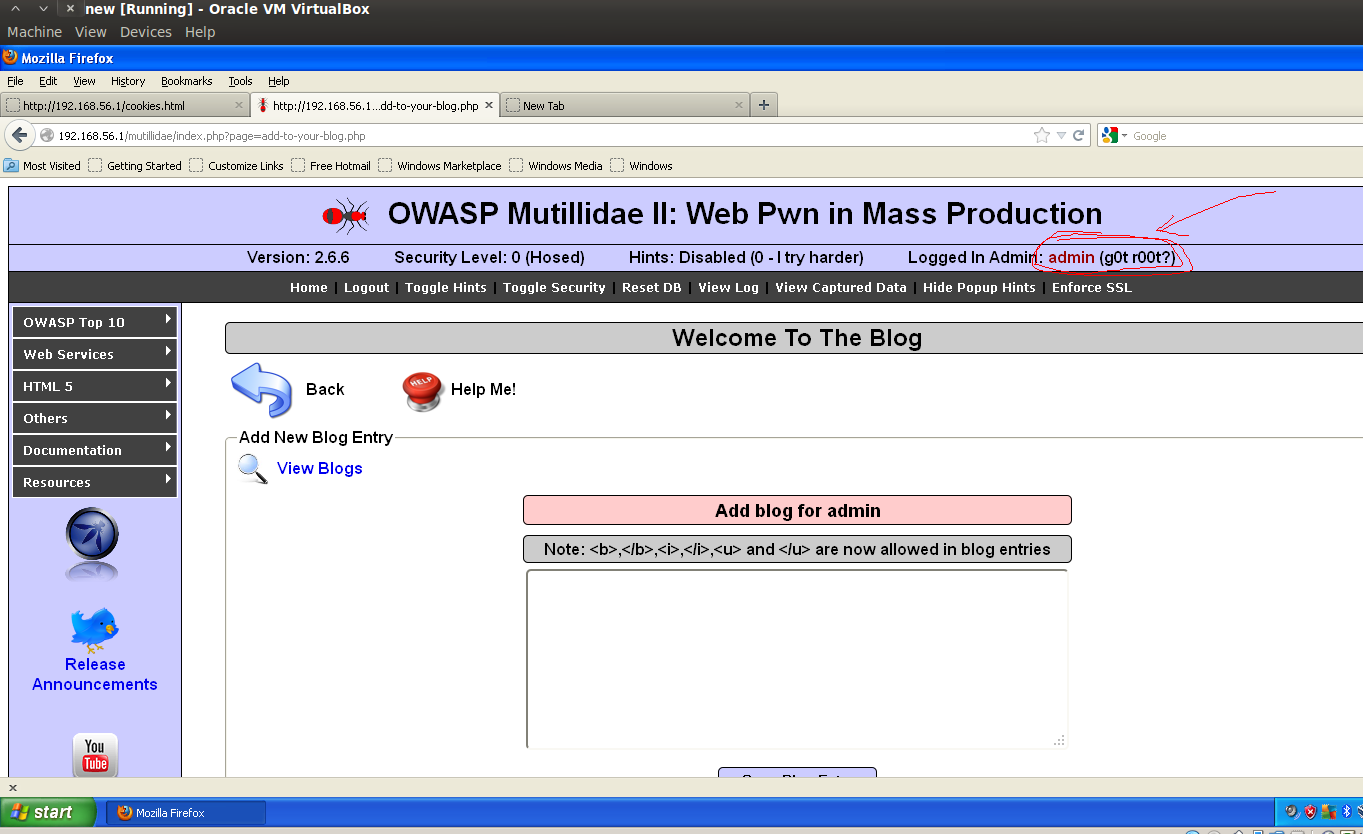The width and height of the screenshot is (1363, 834).
Task: Click the Twitter bird icon
Action: 94,629
